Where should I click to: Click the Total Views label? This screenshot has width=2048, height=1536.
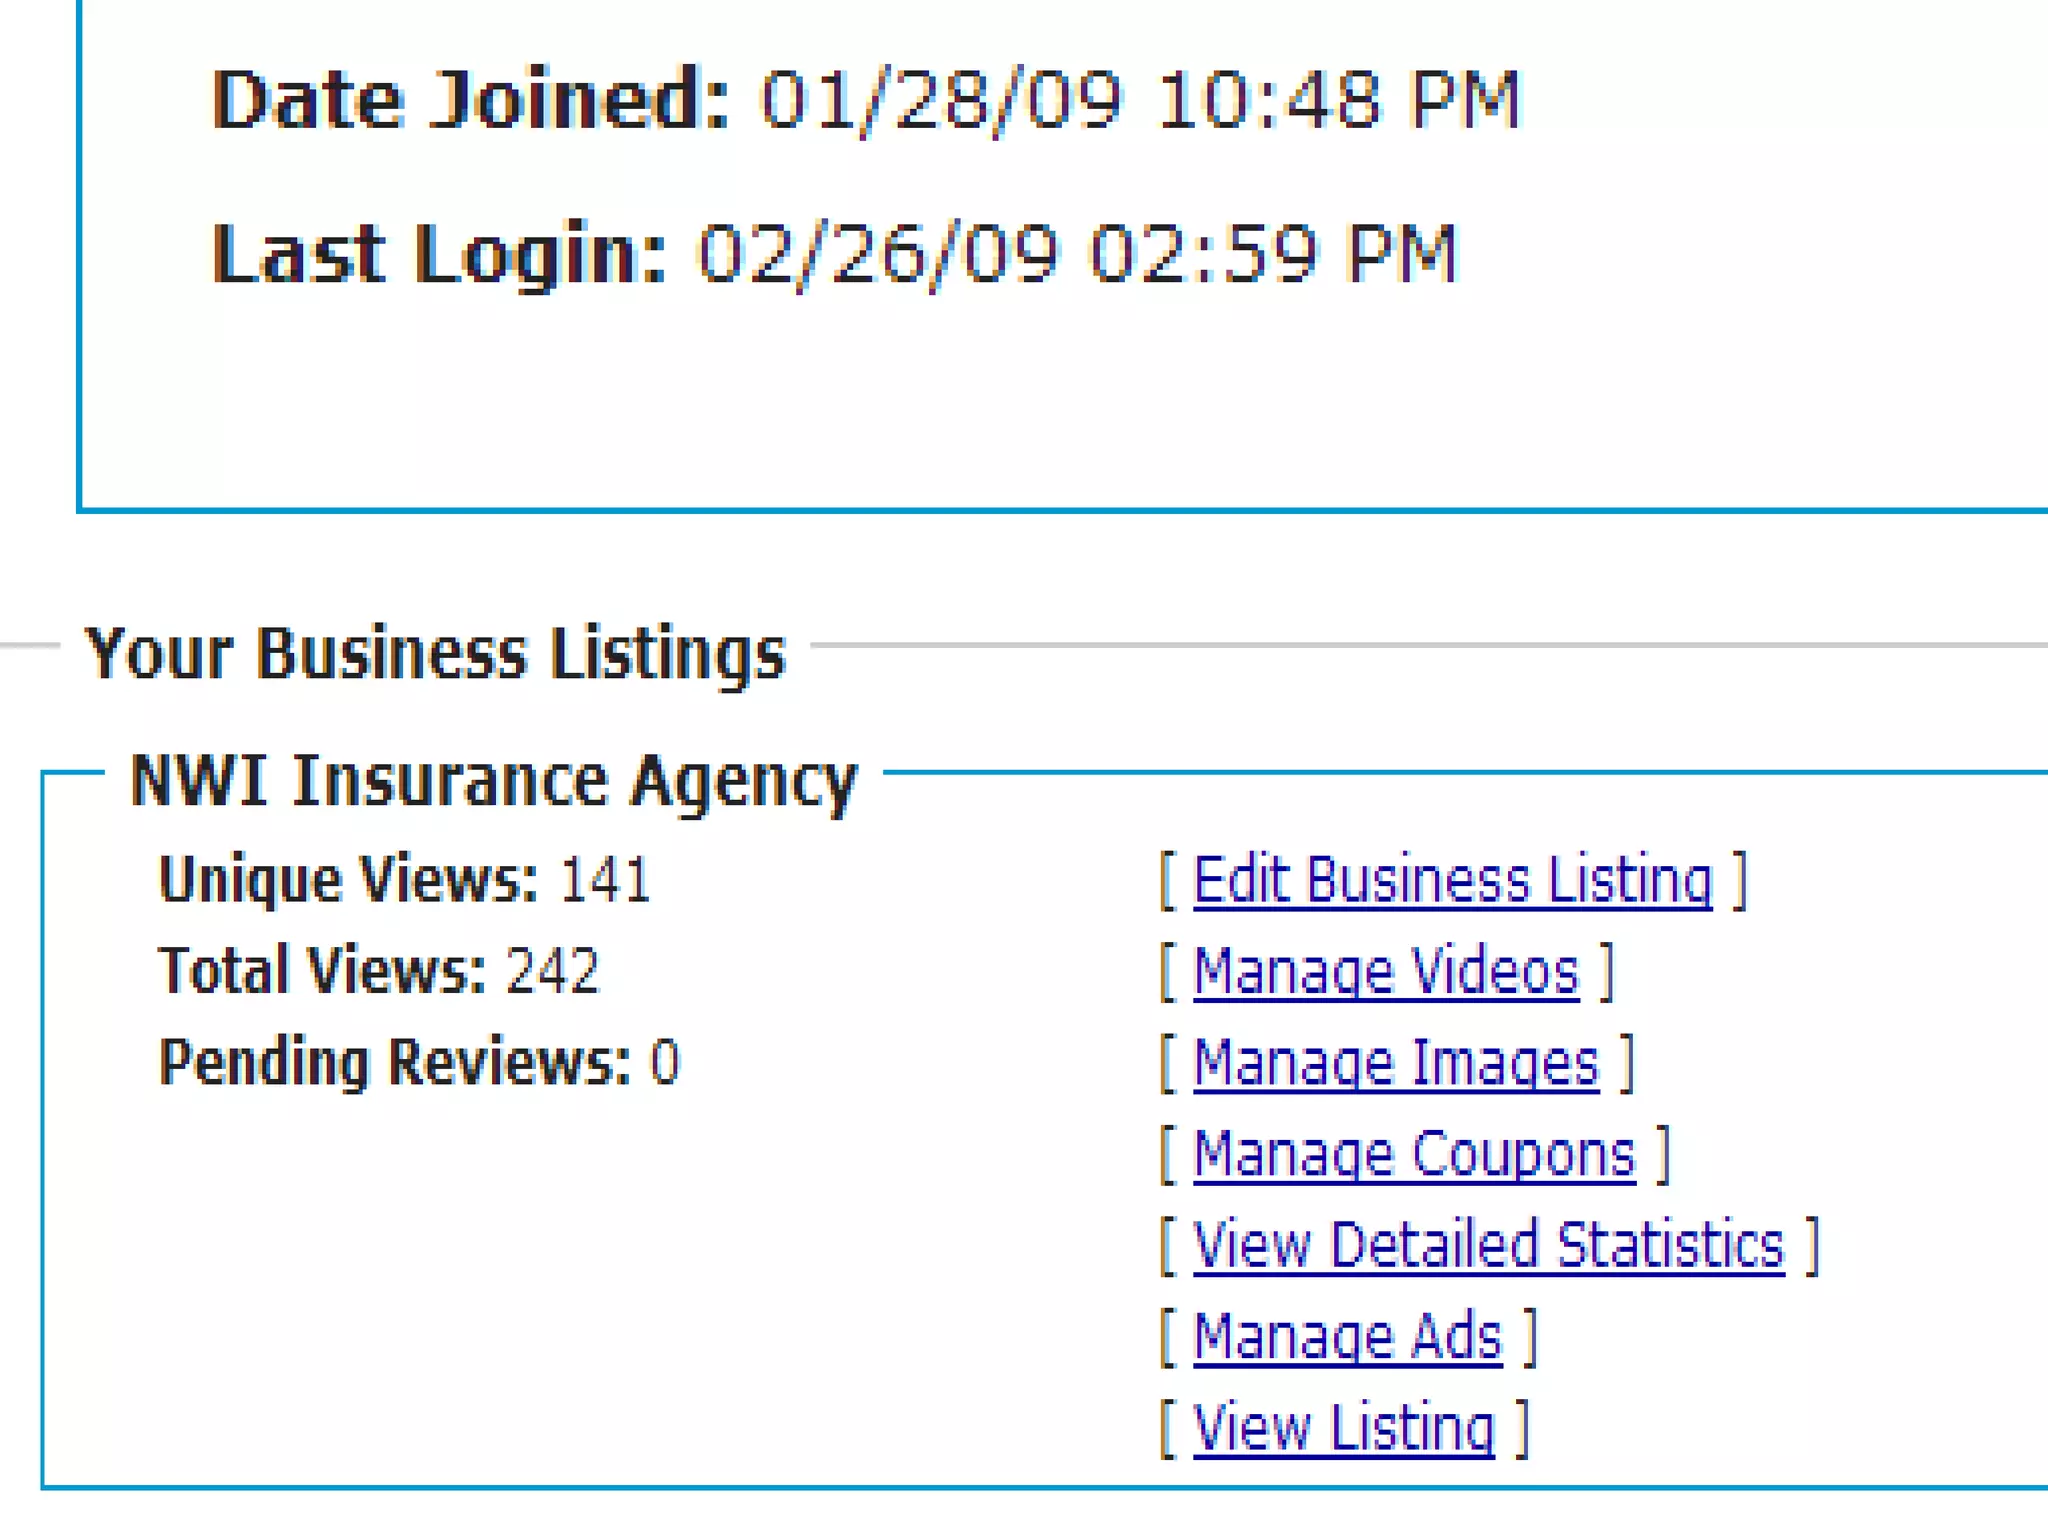tap(322, 971)
